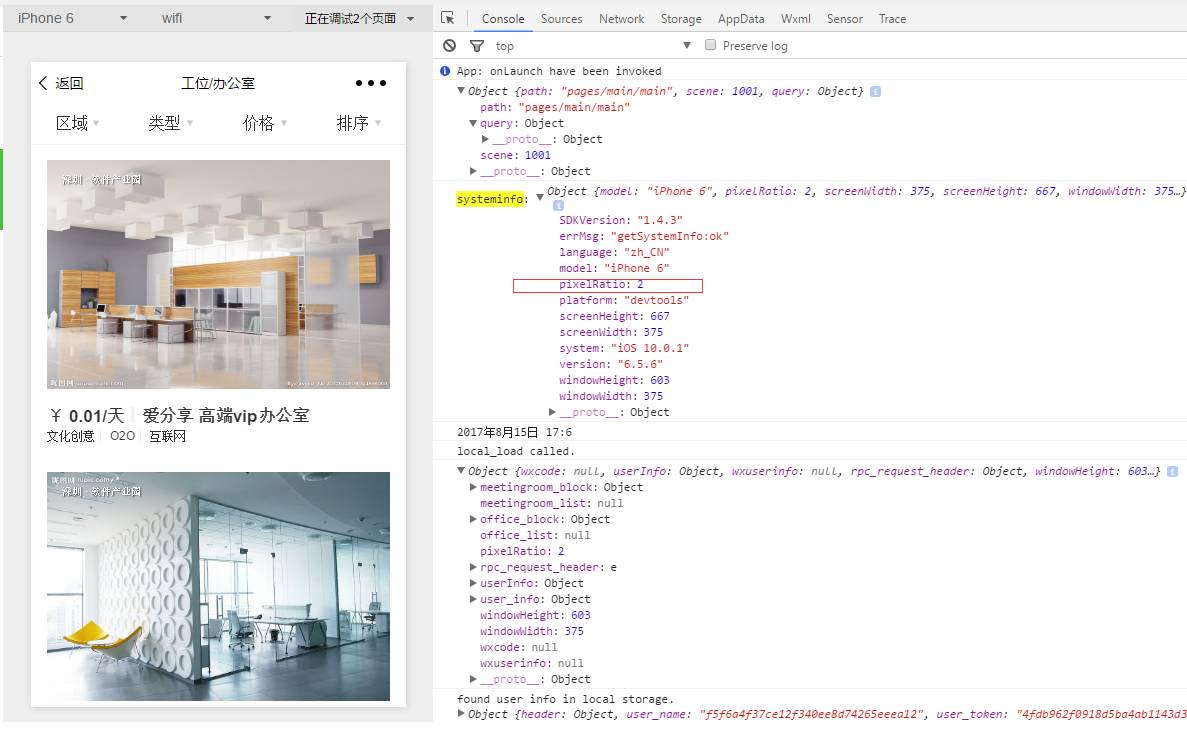Switch to the Sensor tab
The image size is (1187, 736).
(844, 19)
